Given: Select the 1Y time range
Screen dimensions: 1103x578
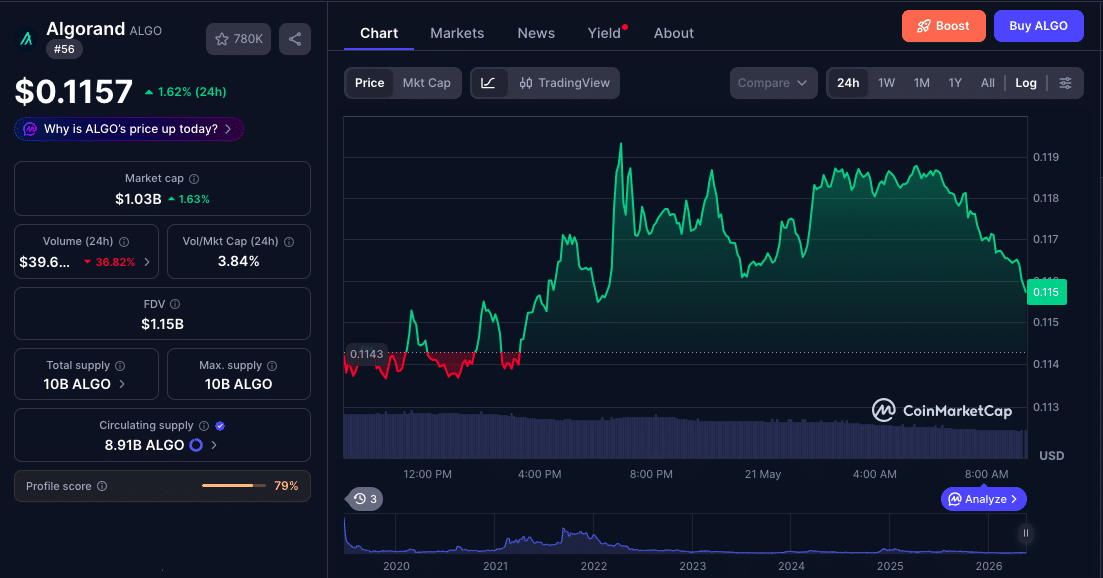Looking at the screenshot, I should point(955,83).
